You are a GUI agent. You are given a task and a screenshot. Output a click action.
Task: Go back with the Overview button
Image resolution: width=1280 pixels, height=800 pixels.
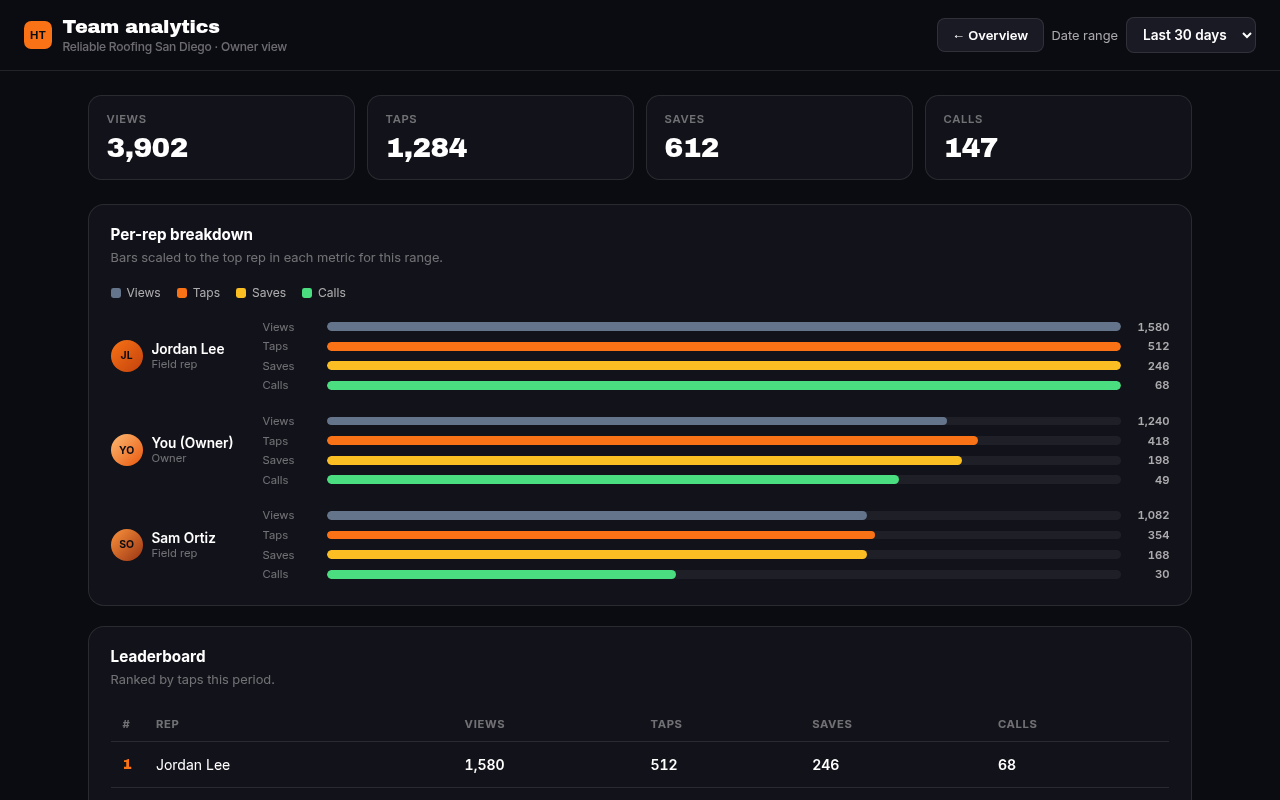click(x=990, y=35)
